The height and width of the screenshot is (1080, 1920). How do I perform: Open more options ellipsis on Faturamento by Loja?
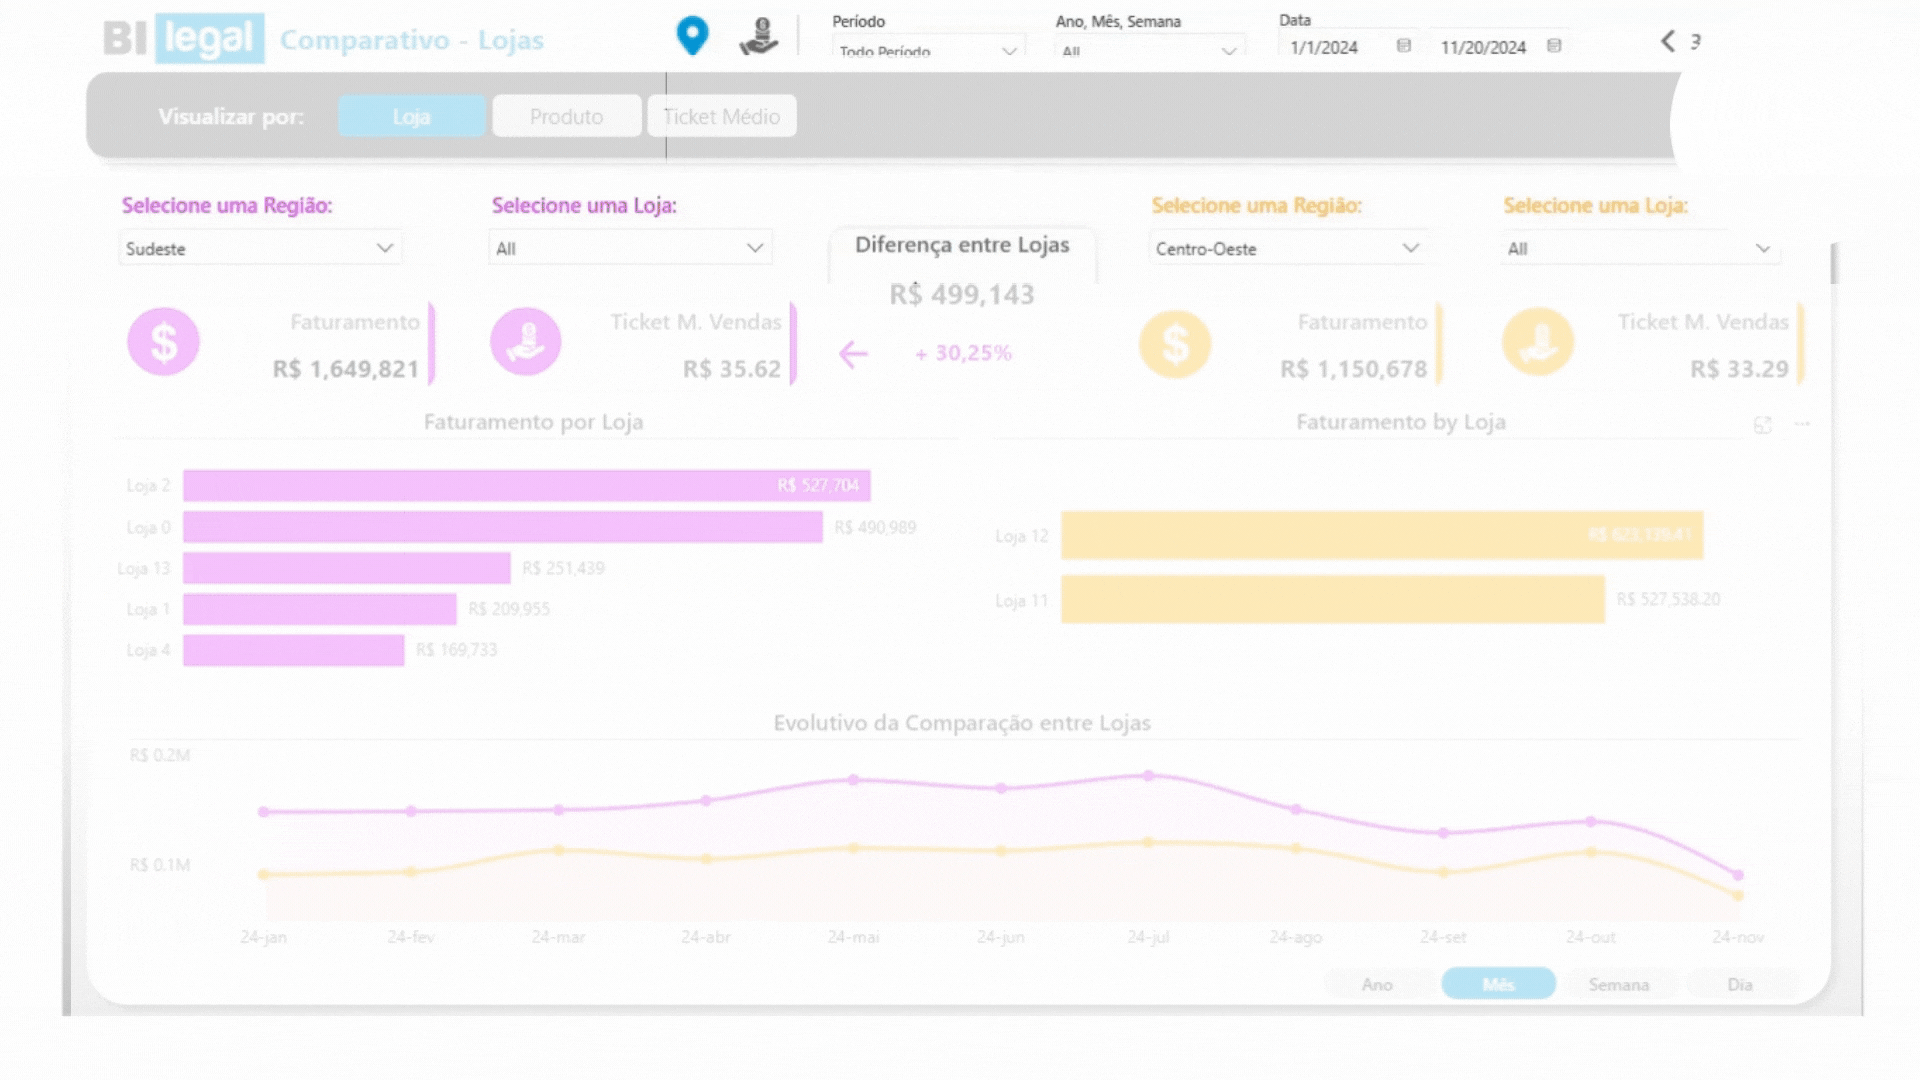click(x=1802, y=424)
